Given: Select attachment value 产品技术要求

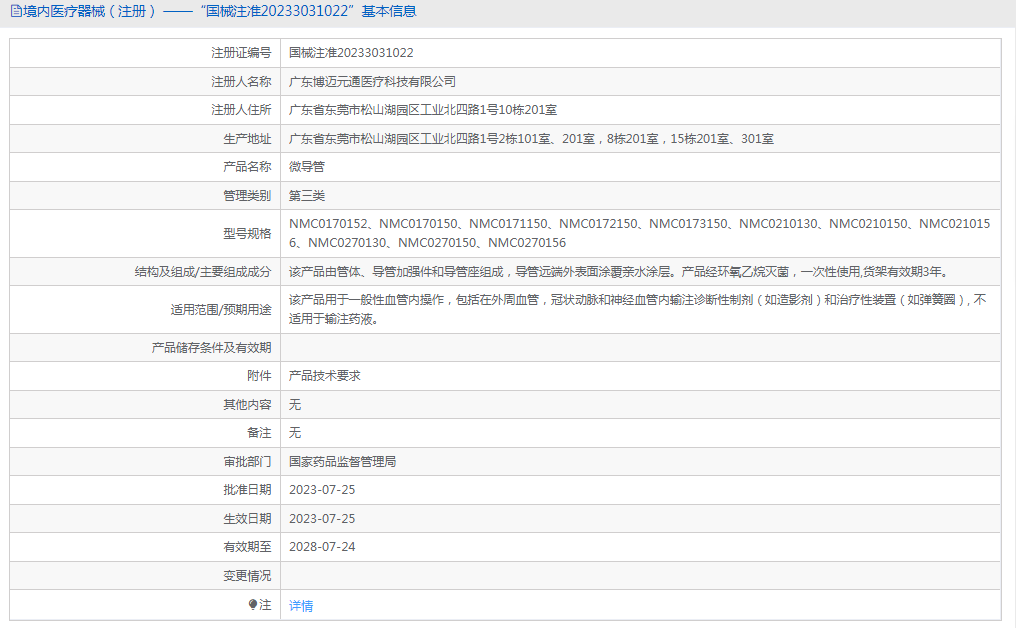Looking at the screenshot, I should tap(325, 376).
